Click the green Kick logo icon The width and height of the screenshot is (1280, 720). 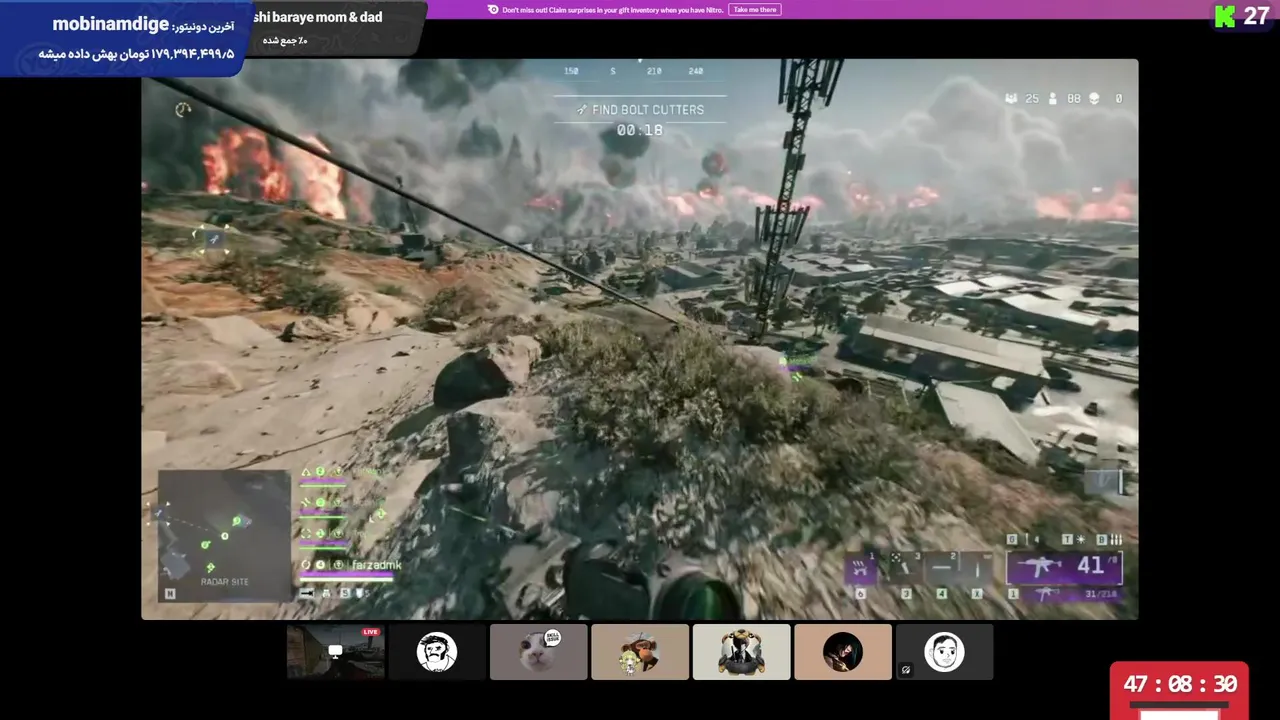pos(1225,16)
